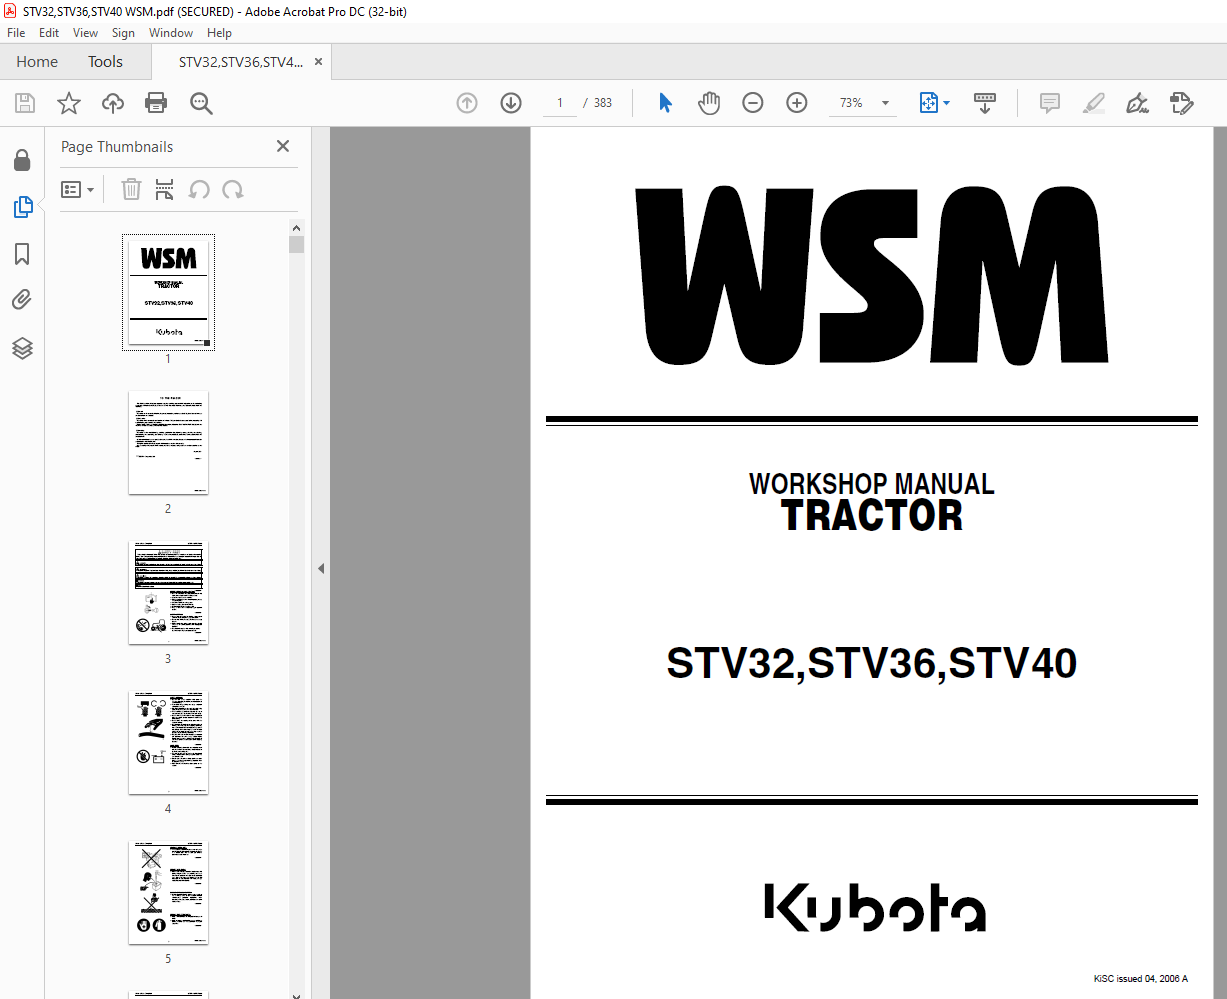Click the page number input field
The width and height of the screenshot is (1227, 999).
[x=560, y=103]
